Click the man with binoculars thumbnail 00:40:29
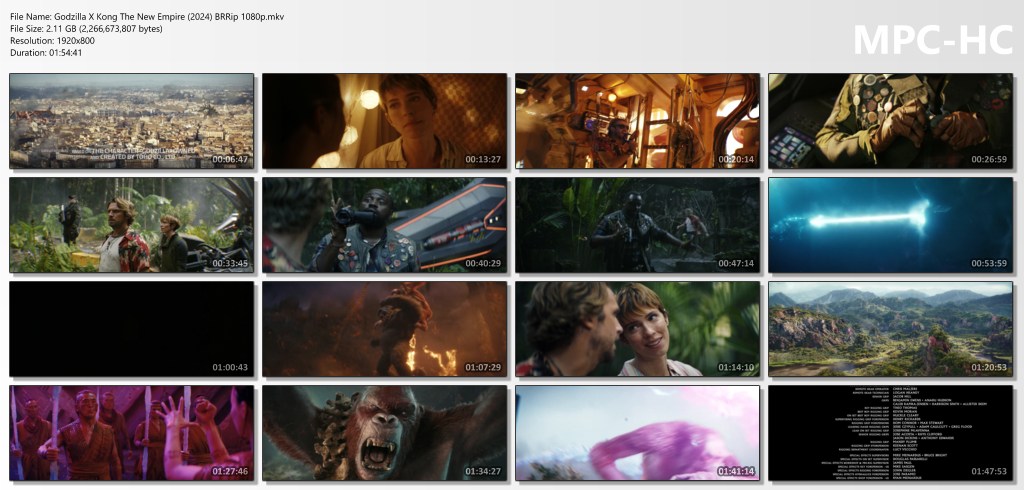The image size is (1024, 490). point(384,225)
